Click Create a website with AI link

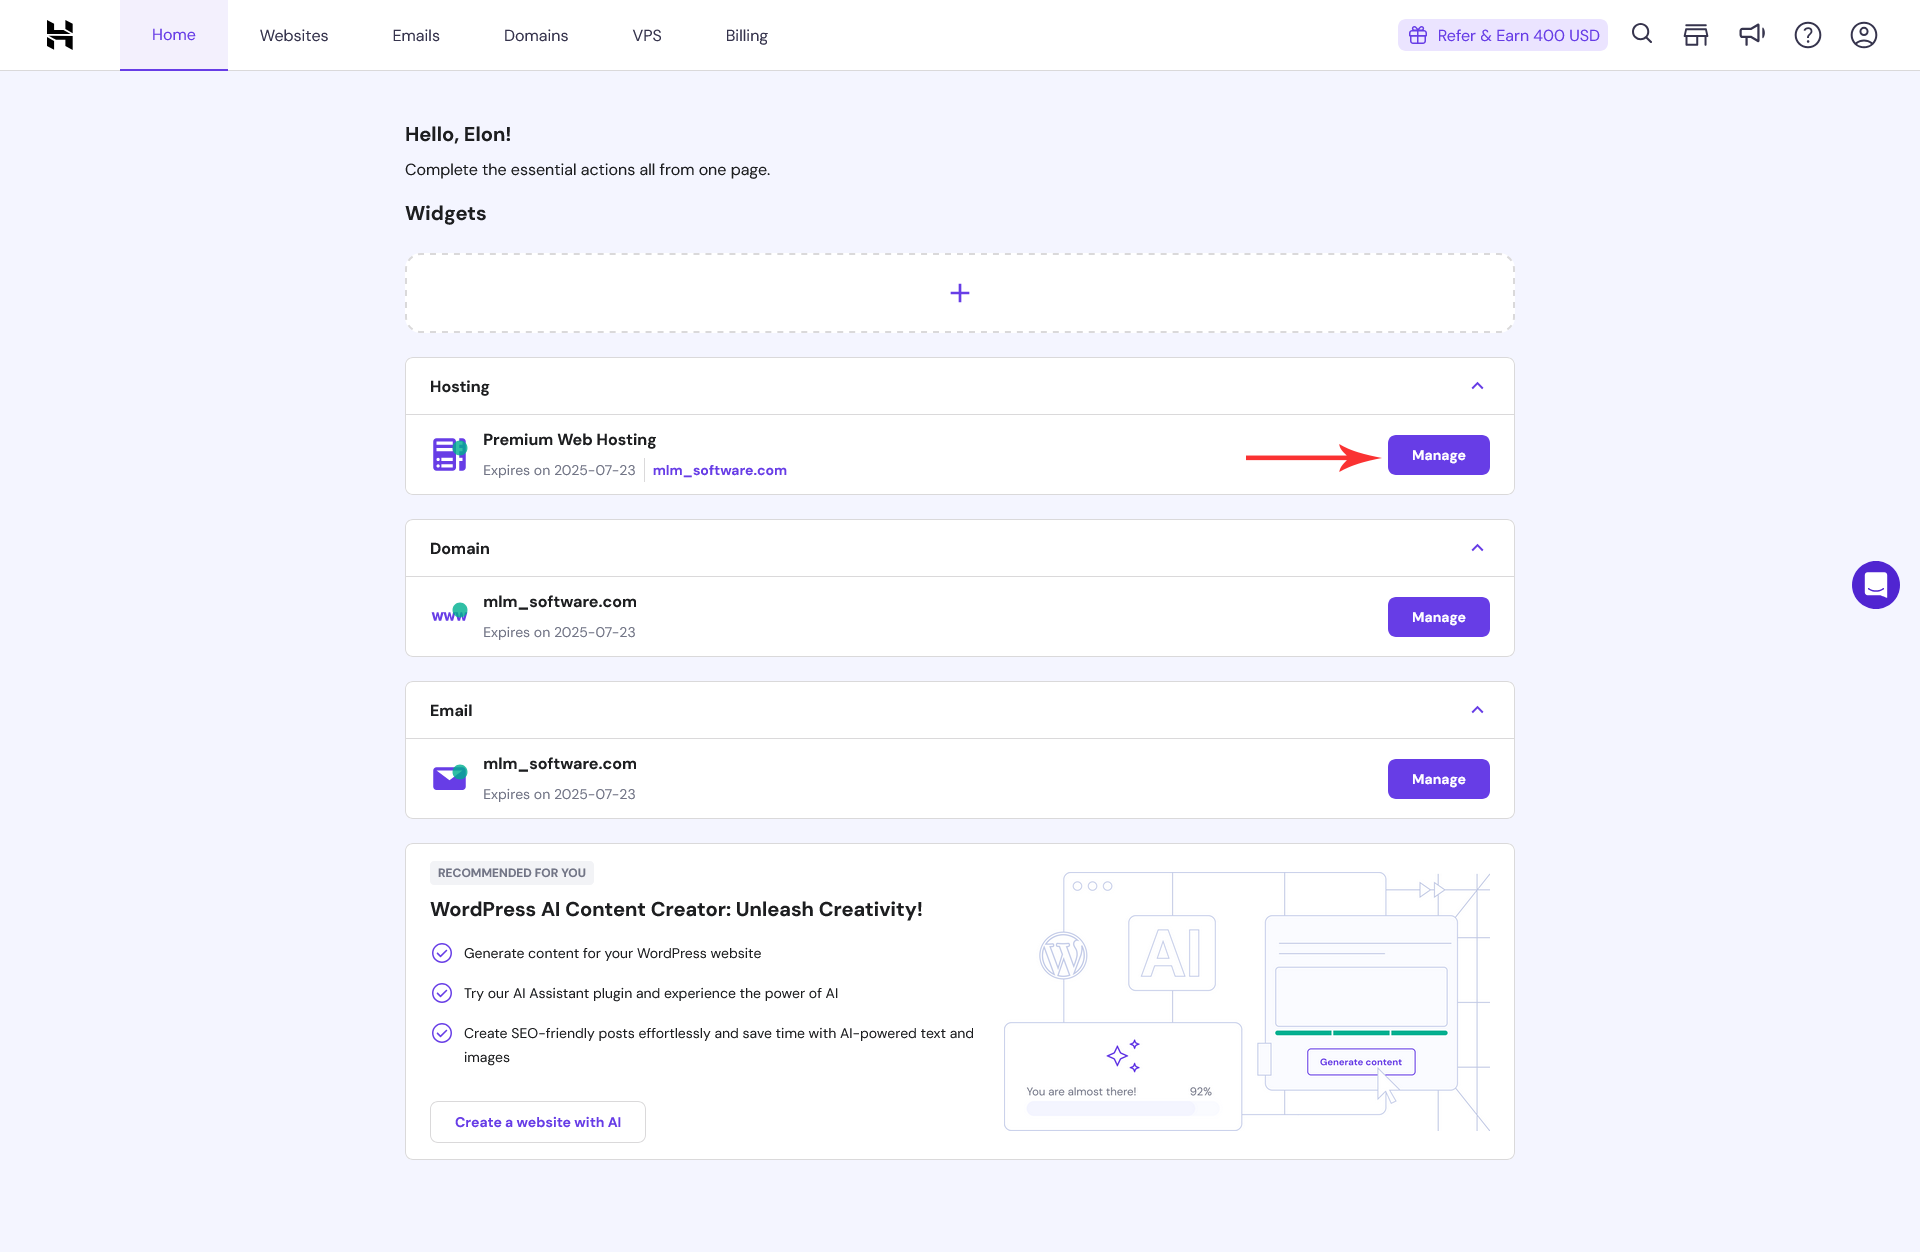pos(536,1122)
